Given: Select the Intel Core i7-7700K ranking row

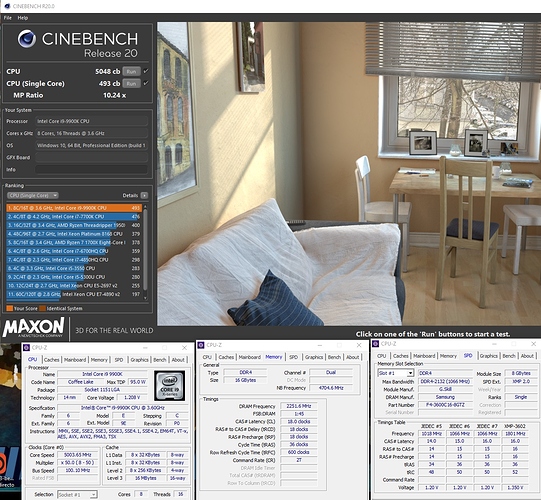Looking at the screenshot, I should pyautogui.click(x=74, y=217).
